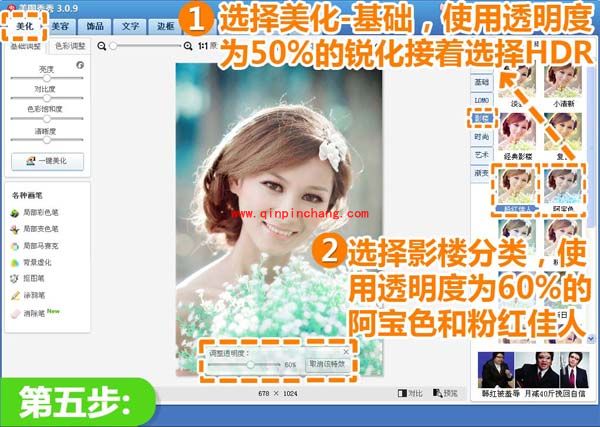This screenshot has width=600, height=427.
Task: Click the 对比 compare icon
Action: pos(402,393)
